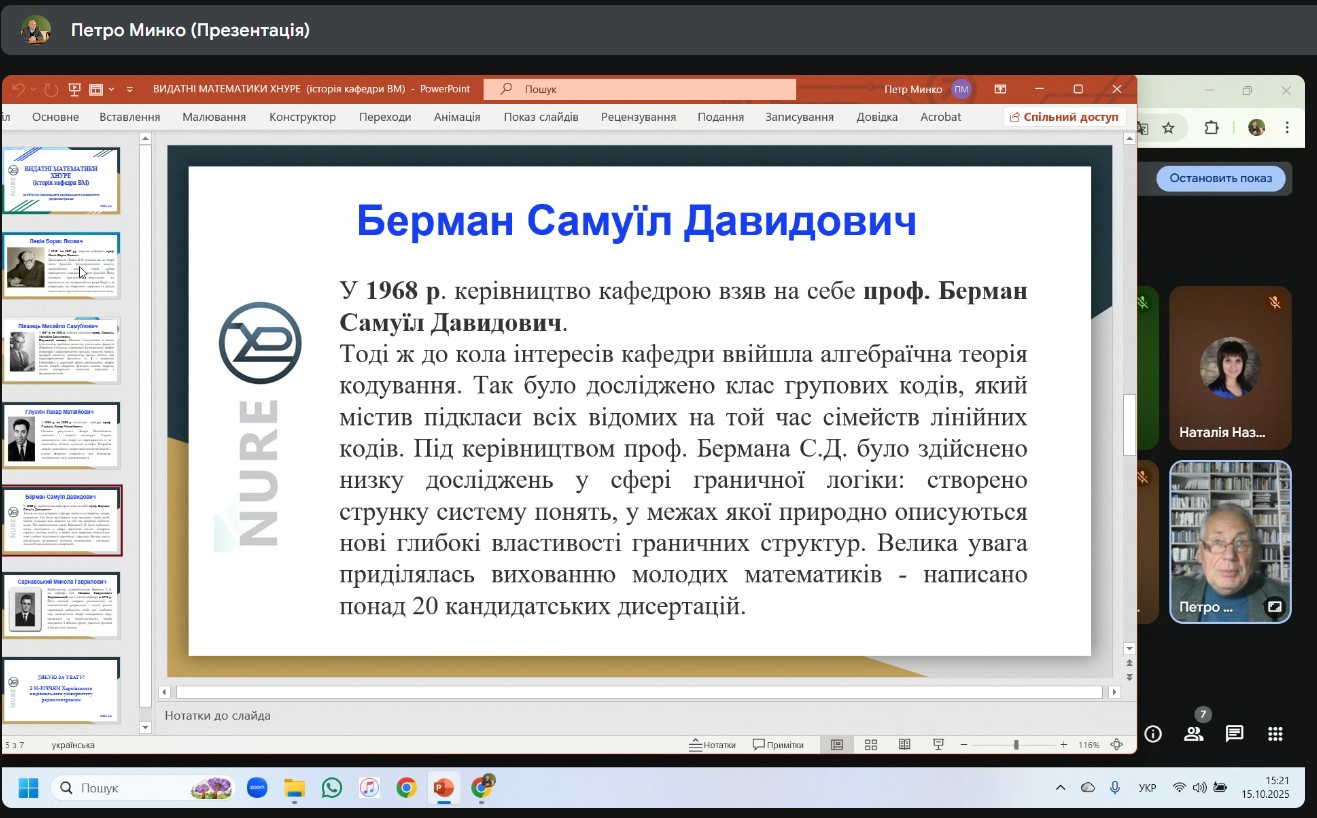Screen dimensions: 1317x818
Task: Switch to the Показ слайдів tab
Action: 541,117
